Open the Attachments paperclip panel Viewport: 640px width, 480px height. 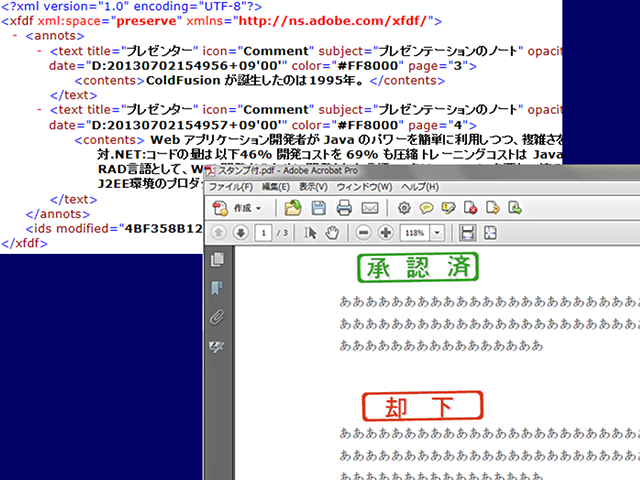coord(217,318)
